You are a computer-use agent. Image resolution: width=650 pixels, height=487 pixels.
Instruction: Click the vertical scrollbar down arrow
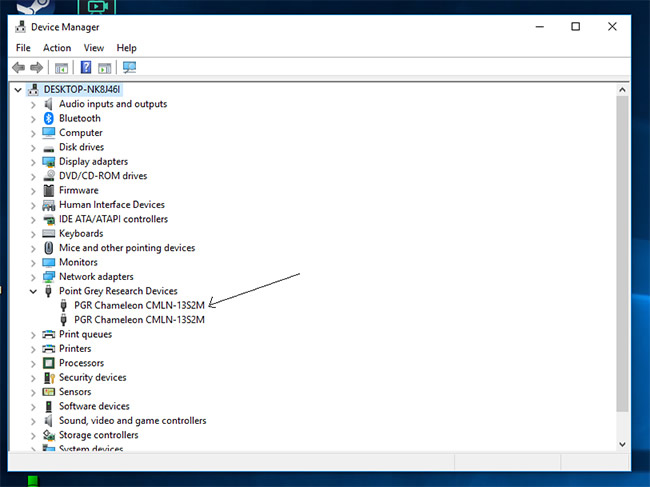pos(623,444)
